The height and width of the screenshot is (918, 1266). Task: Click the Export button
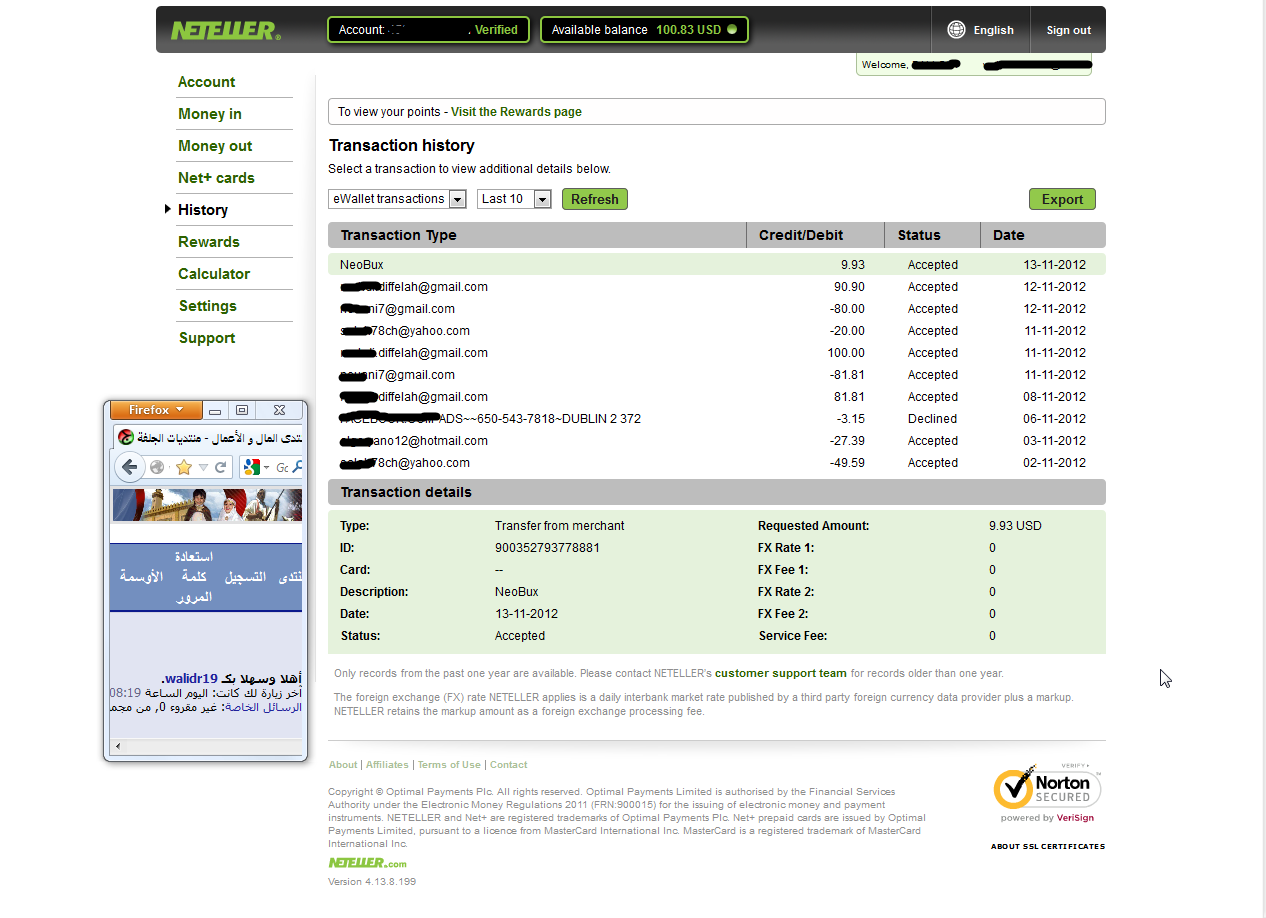coord(1062,199)
